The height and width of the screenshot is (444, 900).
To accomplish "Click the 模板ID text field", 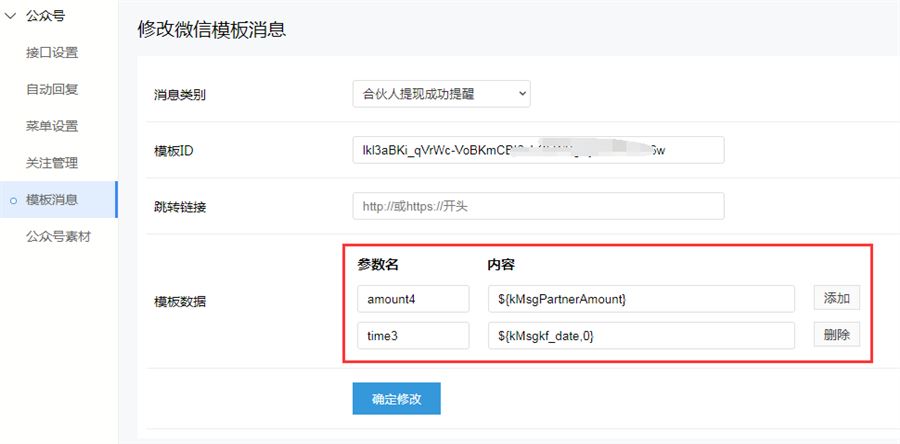I will click(x=537, y=150).
